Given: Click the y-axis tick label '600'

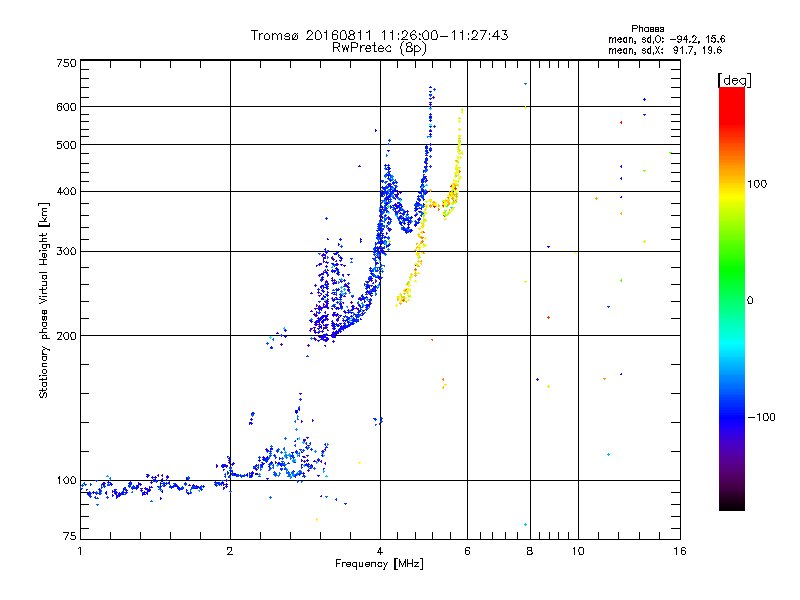Looking at the screenshot, I should pos(66,107).
